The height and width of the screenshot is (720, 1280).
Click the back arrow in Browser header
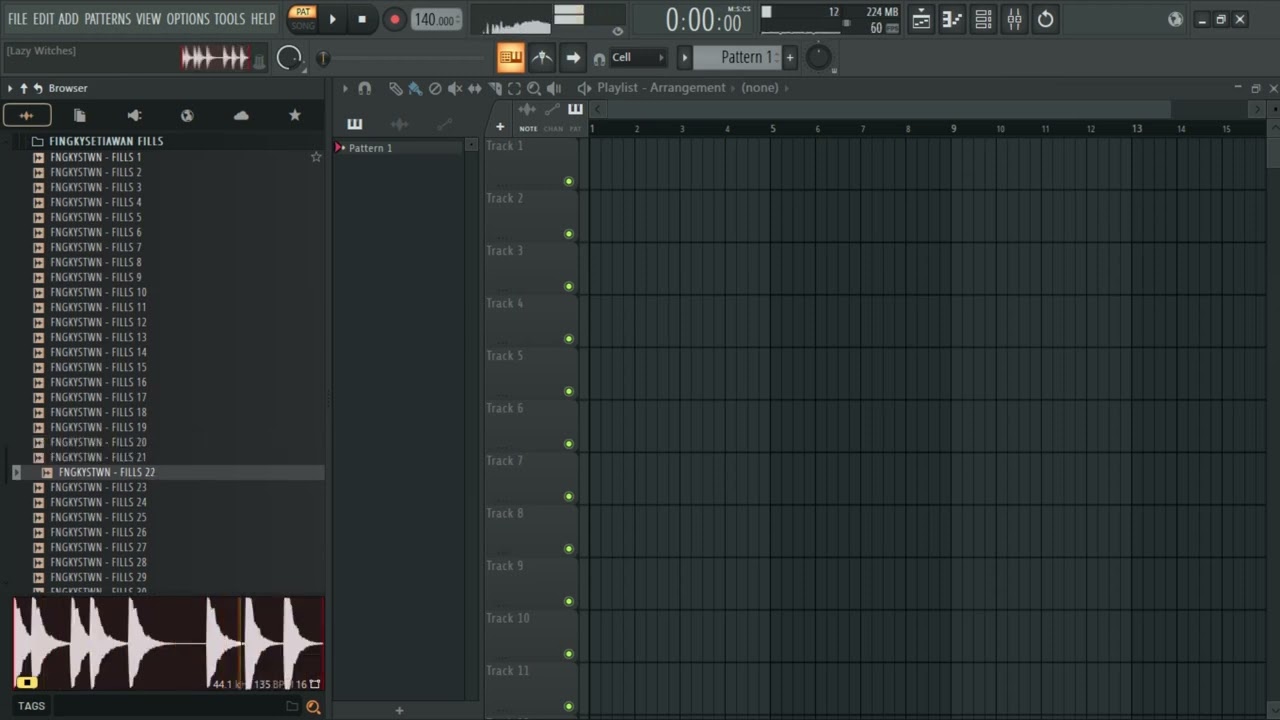point(38,88)
